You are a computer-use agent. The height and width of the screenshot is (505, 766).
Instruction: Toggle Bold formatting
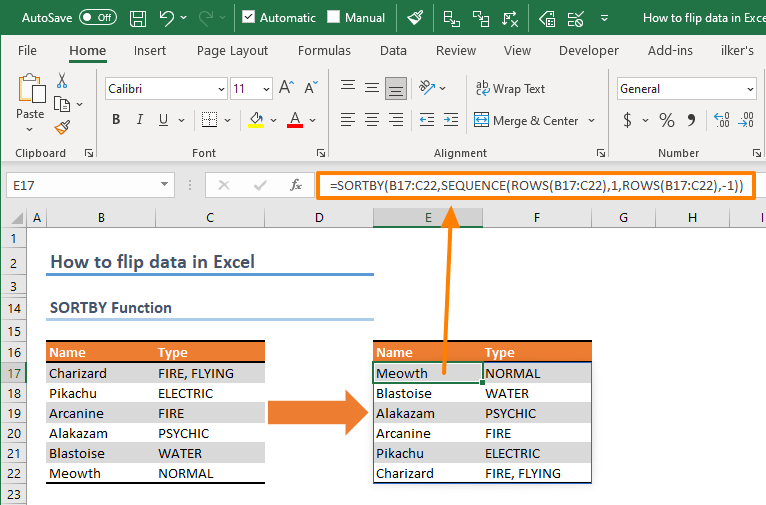point(116,120)
